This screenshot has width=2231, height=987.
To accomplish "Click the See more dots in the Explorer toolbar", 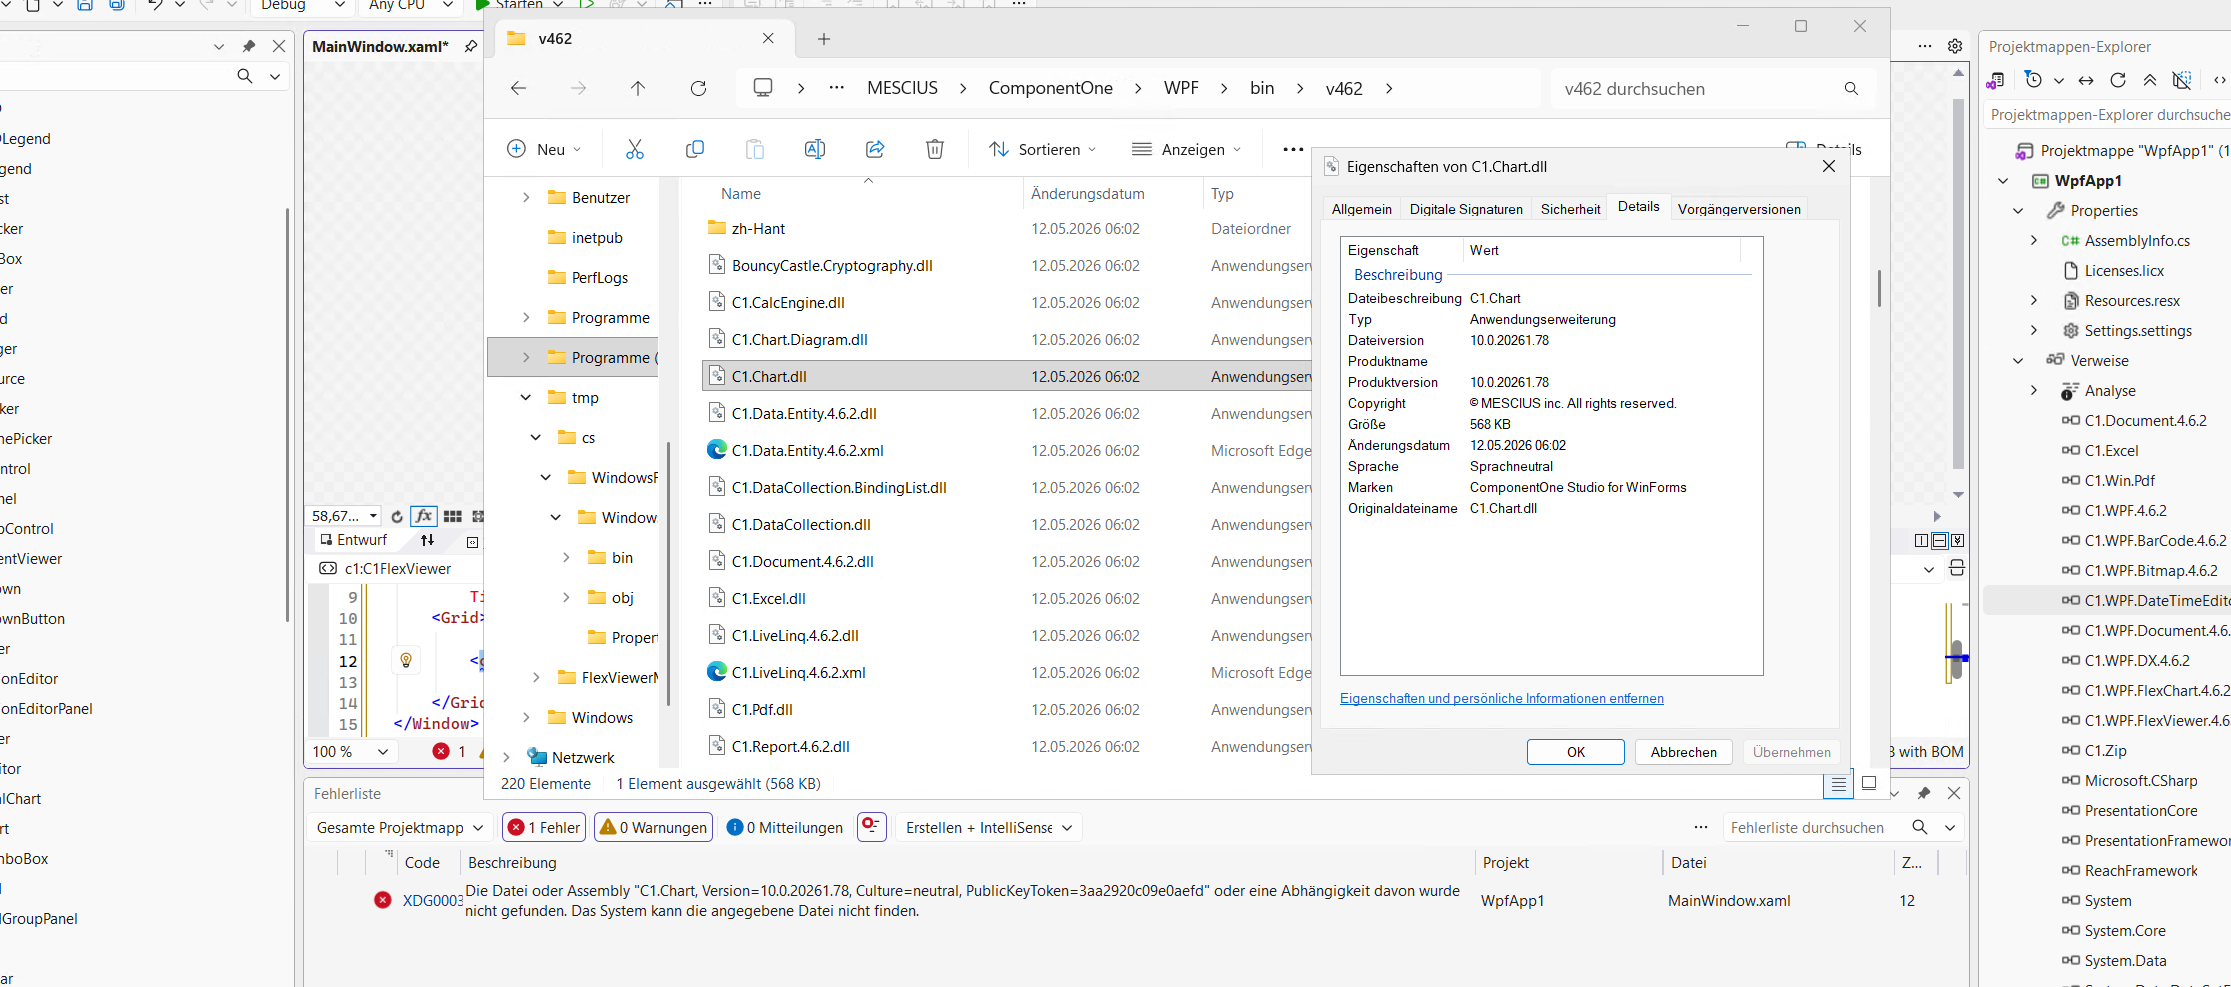I will point(1293,149).
